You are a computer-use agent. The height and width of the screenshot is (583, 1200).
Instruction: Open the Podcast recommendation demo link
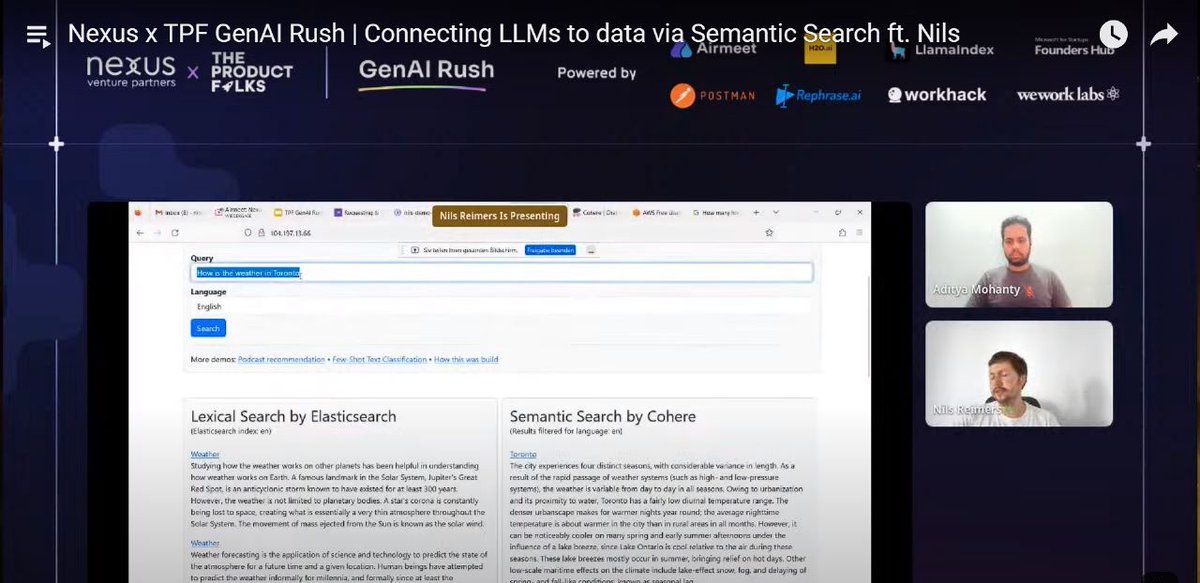(x=282, y=359)
